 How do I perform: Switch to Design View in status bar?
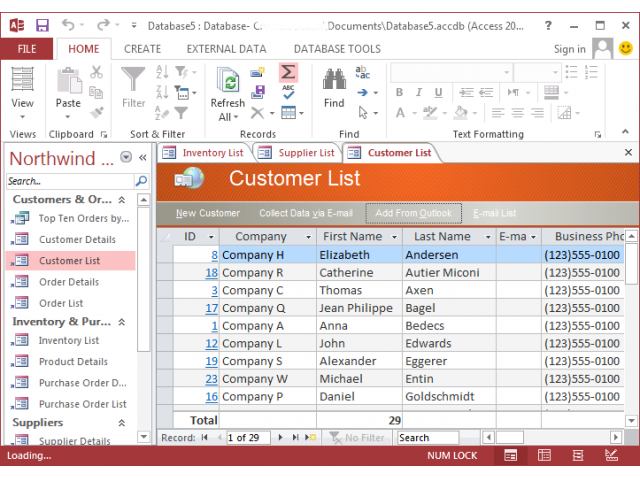coord(611,456)
